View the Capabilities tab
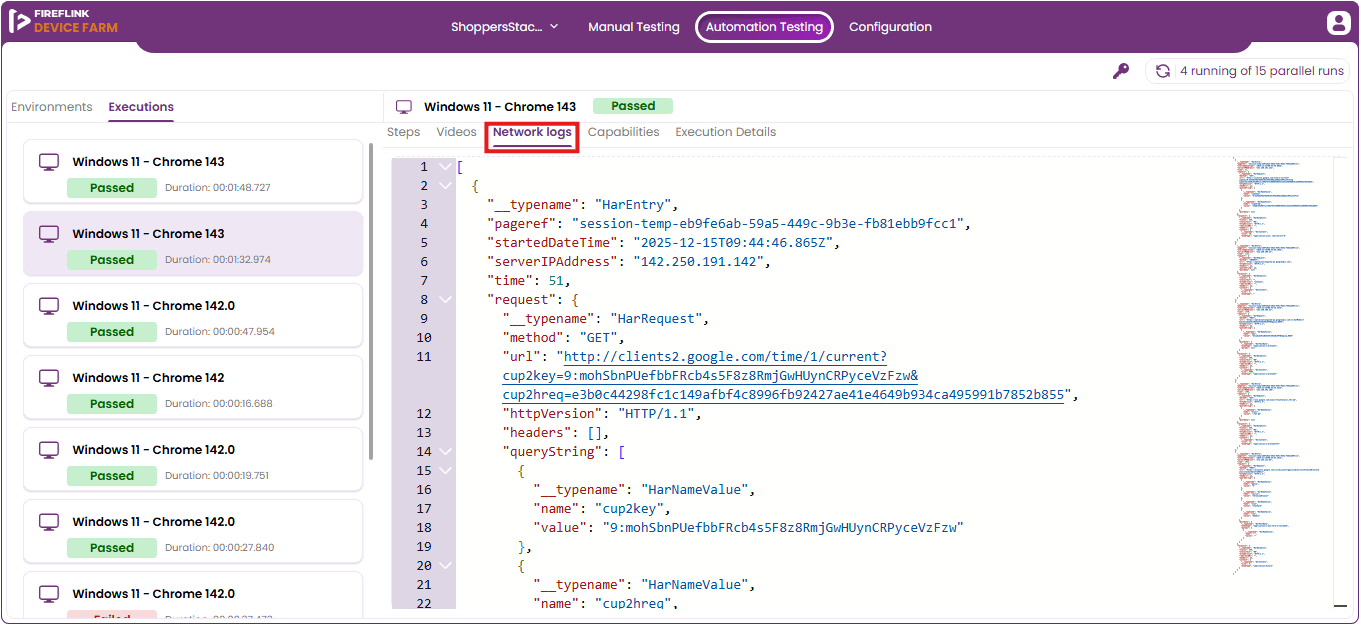The width and height of the screenshot is (1361, 626). (624, 132)
